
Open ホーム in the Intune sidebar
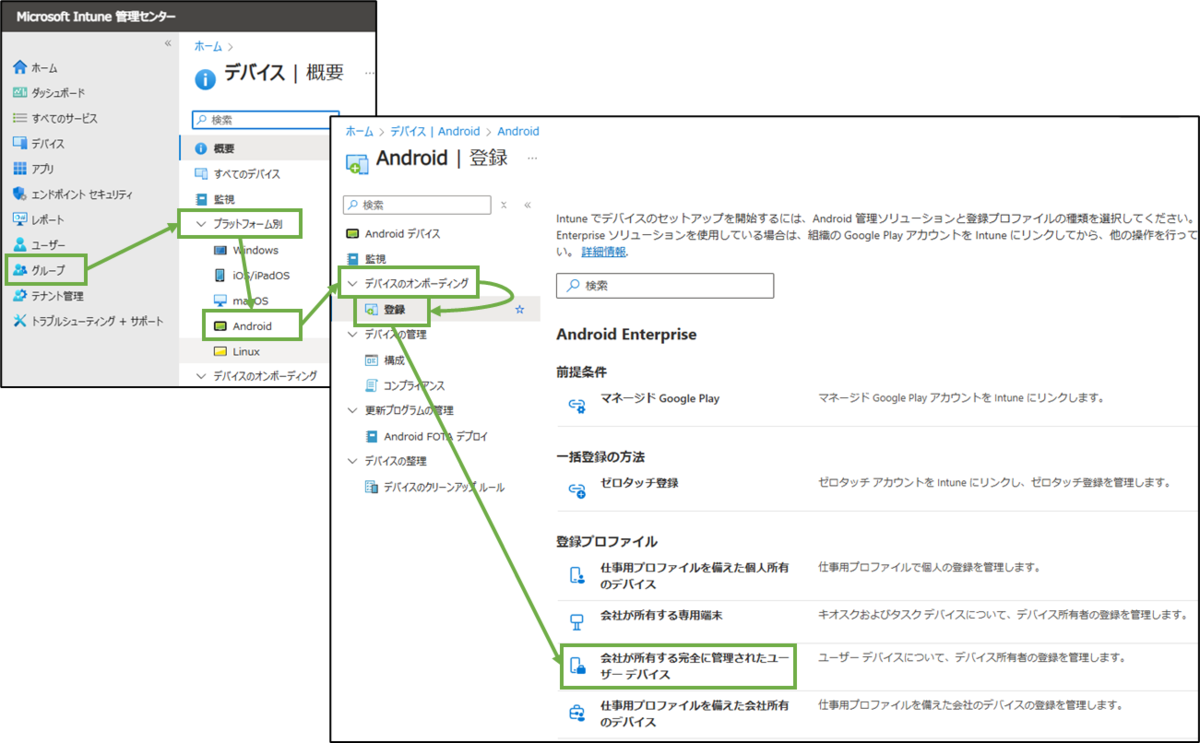tap(36, 68)
